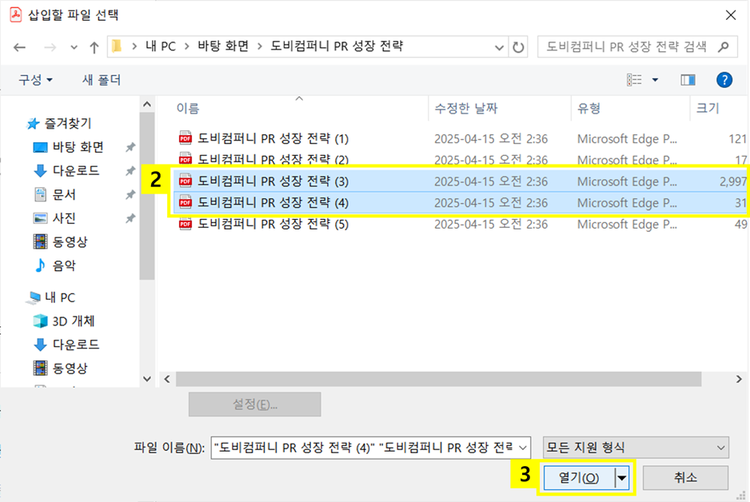Open the 구성 menu
Screen dimensions: 750x502
(35, 79)
